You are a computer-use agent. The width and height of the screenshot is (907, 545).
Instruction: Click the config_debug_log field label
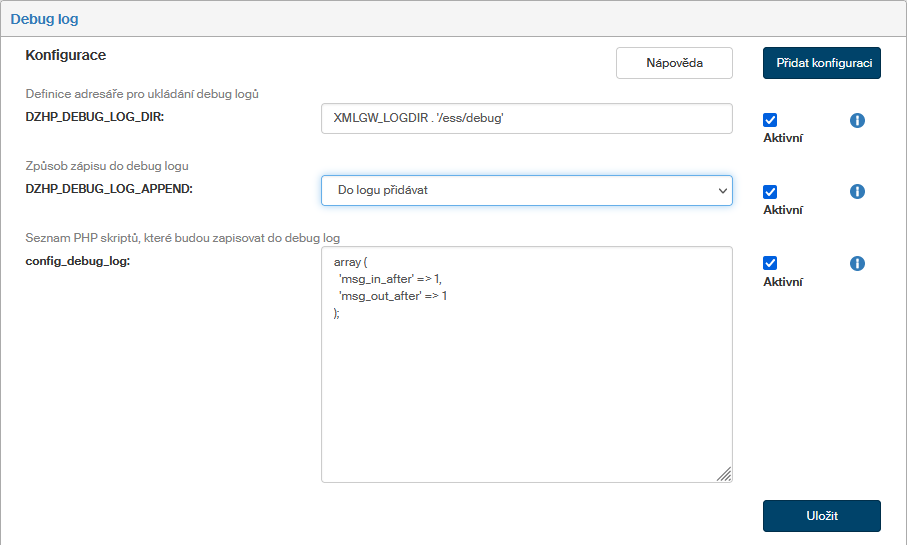pos(78,261)
